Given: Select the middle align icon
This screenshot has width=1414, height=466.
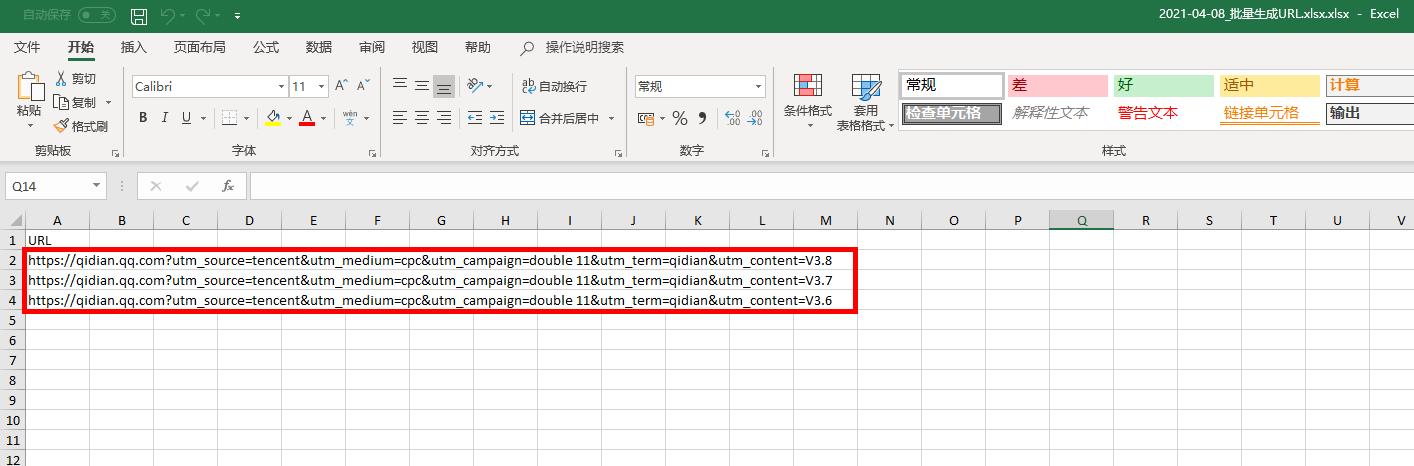Looking at the screenshot, I should (422, 86).
